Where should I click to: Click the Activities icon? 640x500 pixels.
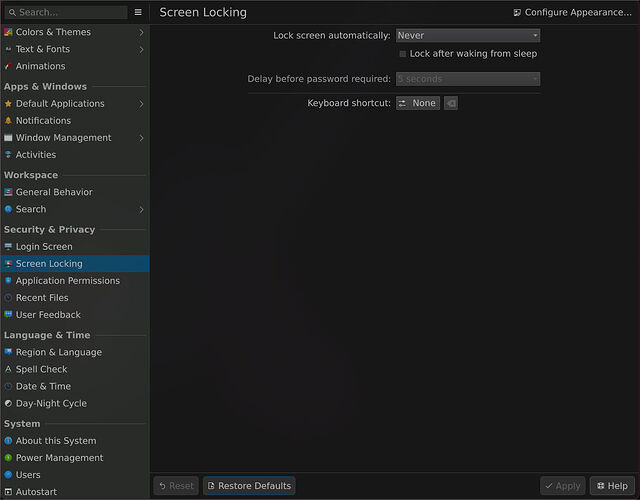[x=8, y=155]
